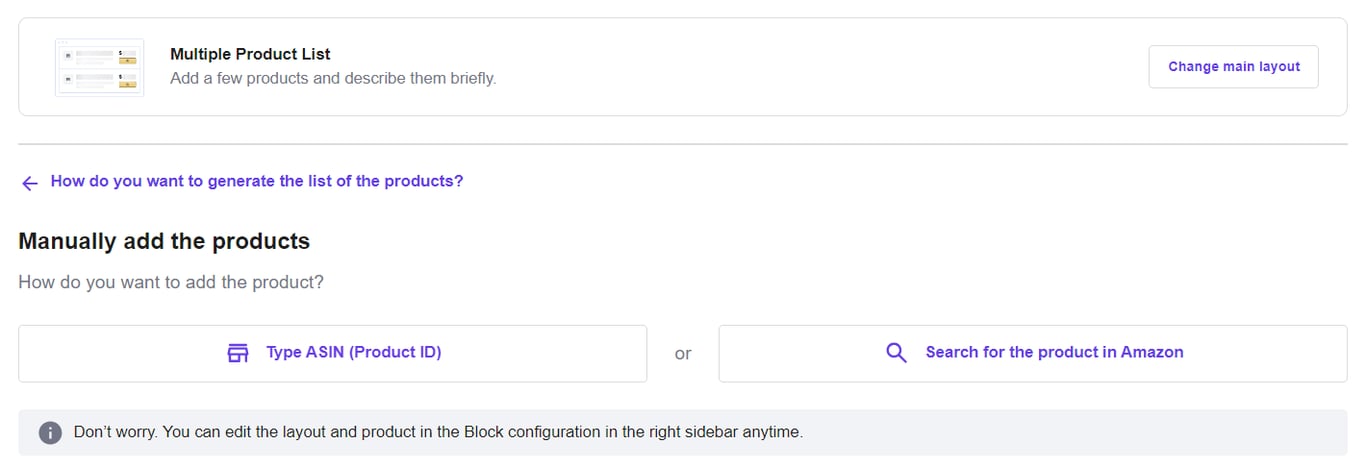Viewport: 1366px width, 468px height.
Task: Click the Manually add the products heading
Action: click(164, 241)
